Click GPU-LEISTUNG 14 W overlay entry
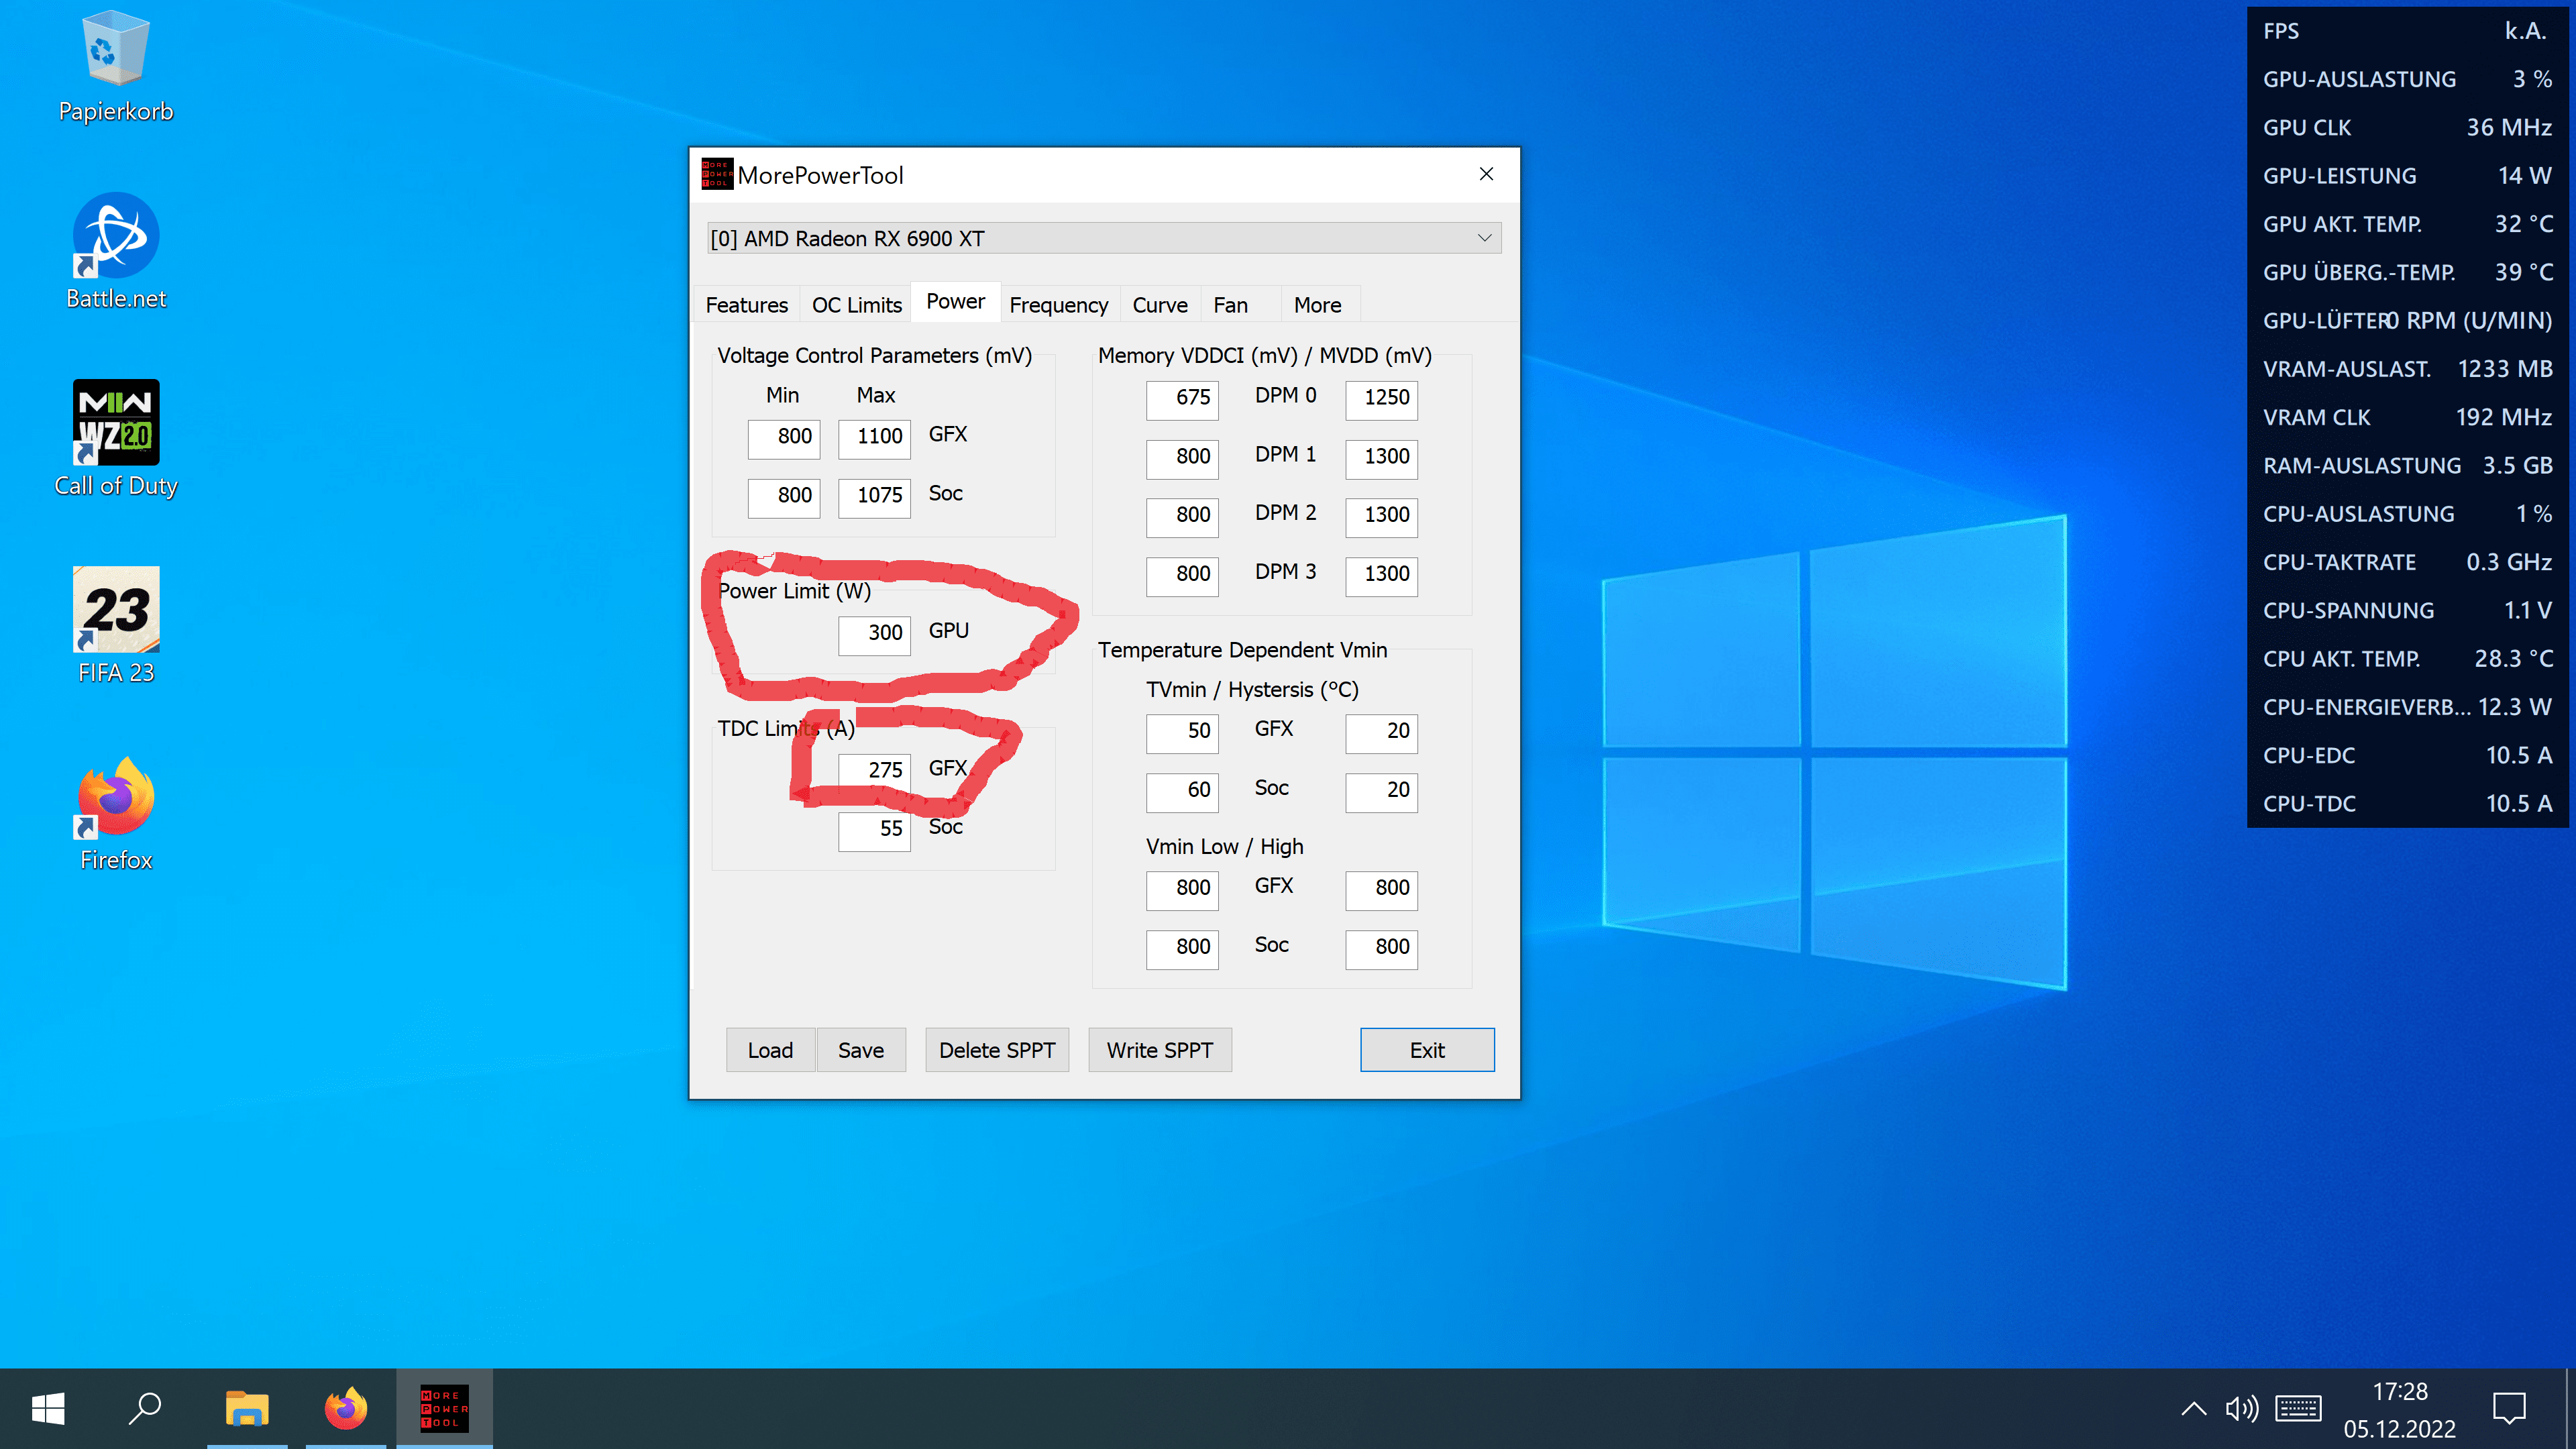The image size is (2576, 1449). coord(2408,176)
